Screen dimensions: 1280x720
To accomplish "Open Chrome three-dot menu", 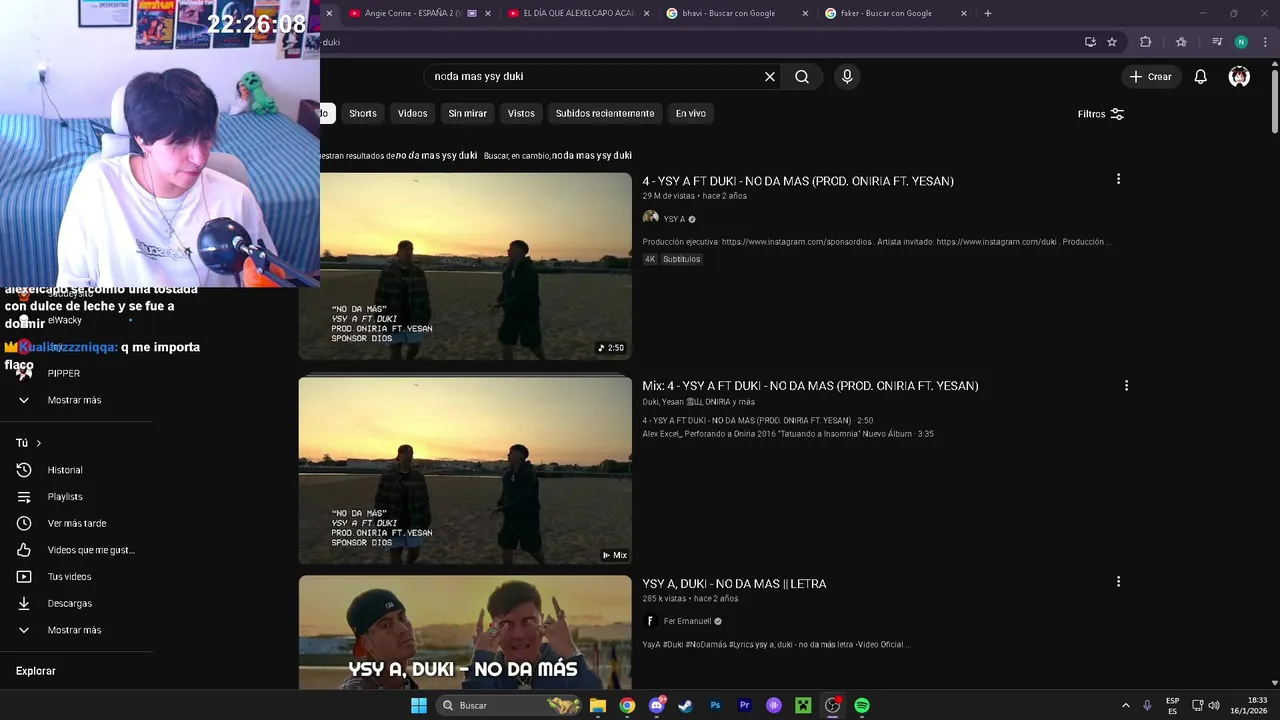I will pos(1265,42).
